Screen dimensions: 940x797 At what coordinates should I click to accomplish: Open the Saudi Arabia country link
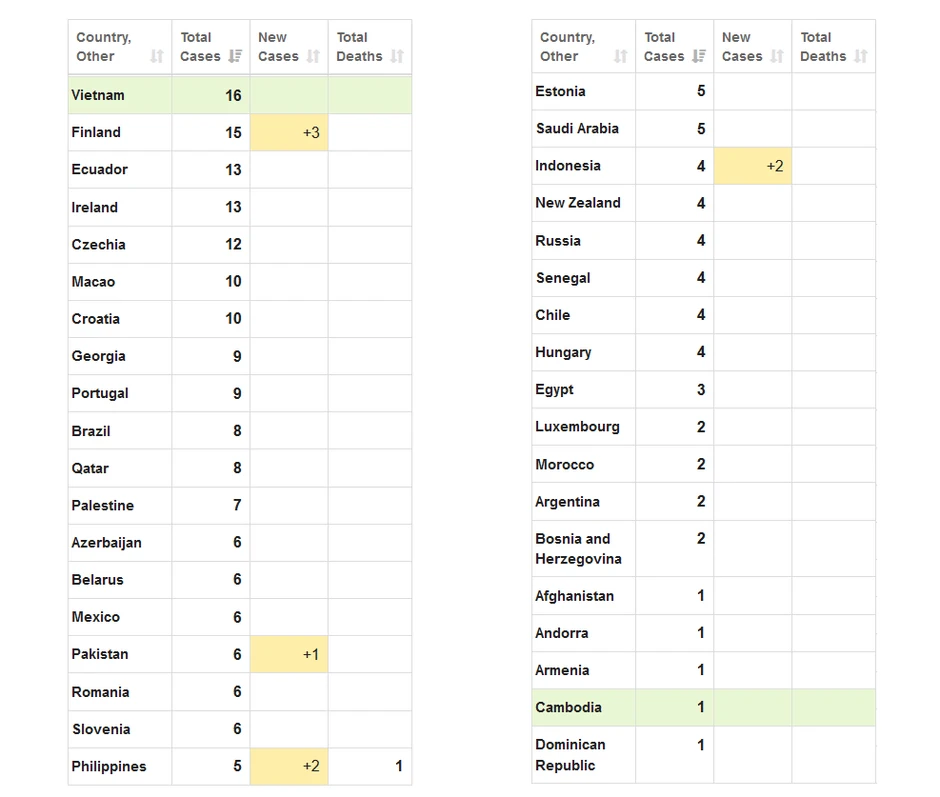click(577, 128)
